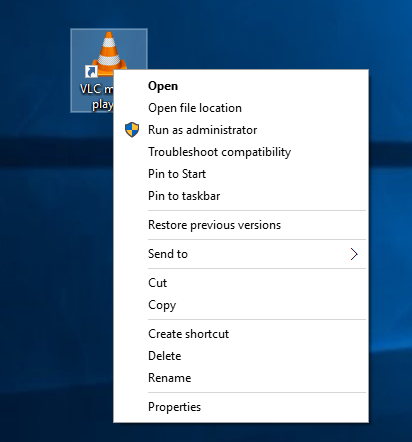The height and width of the screenshot is (442, 412).
Task: Expand the Send to submenu arrow
Action: tap(354, 254)
